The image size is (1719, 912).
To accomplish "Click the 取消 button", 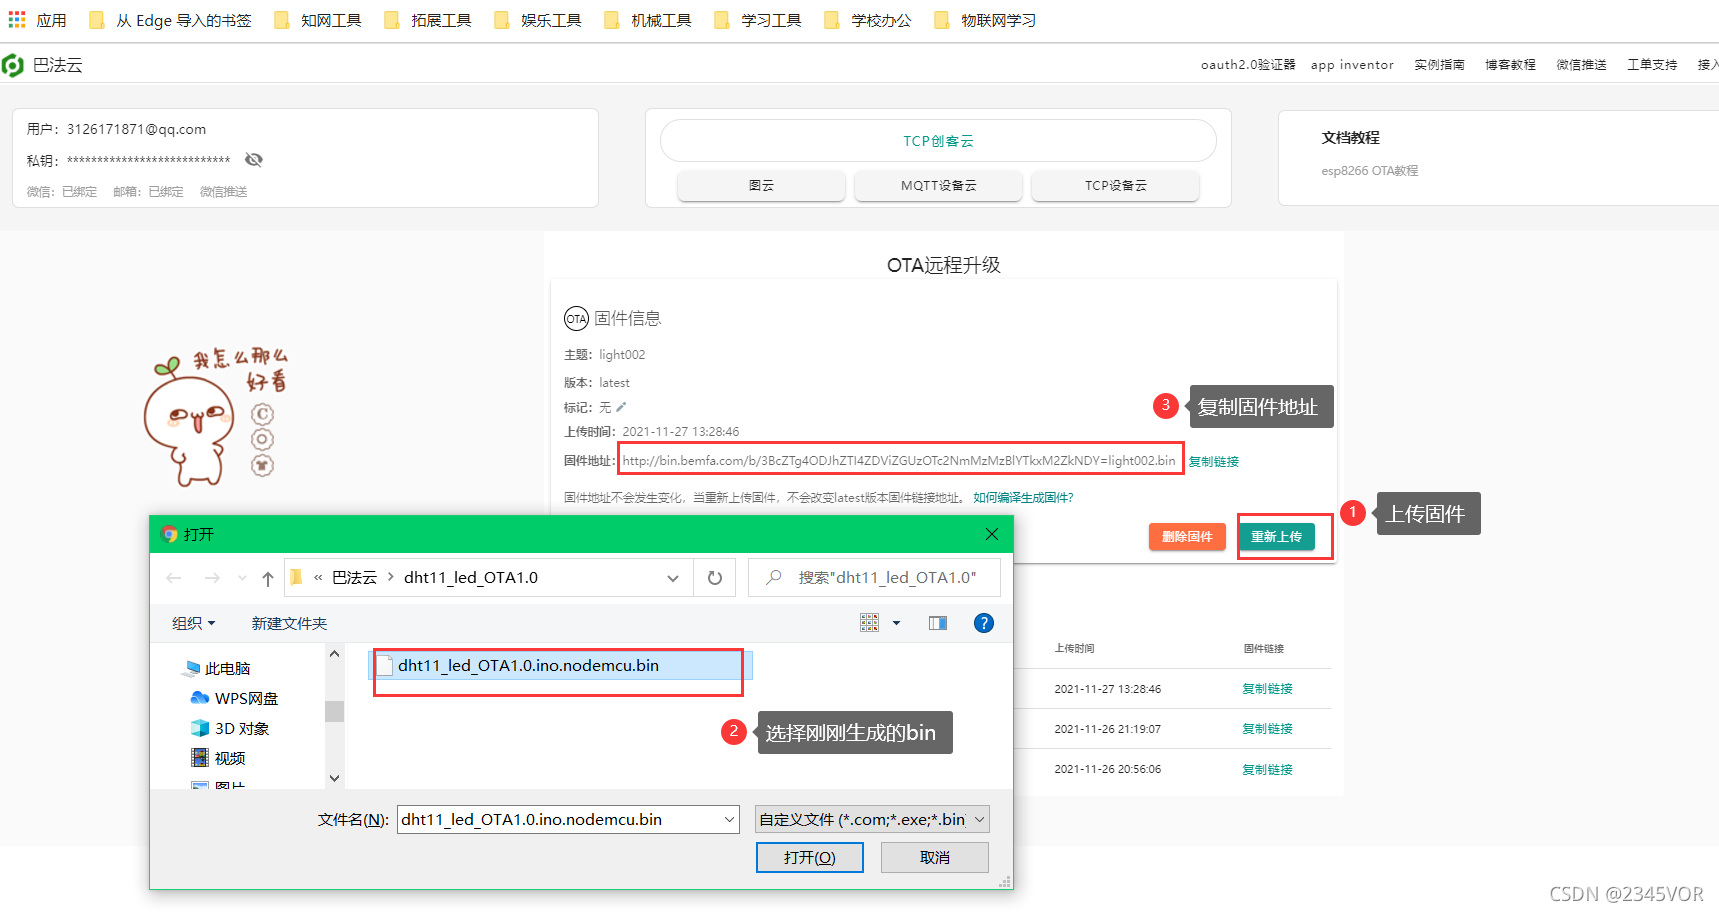I will (935, 858).
